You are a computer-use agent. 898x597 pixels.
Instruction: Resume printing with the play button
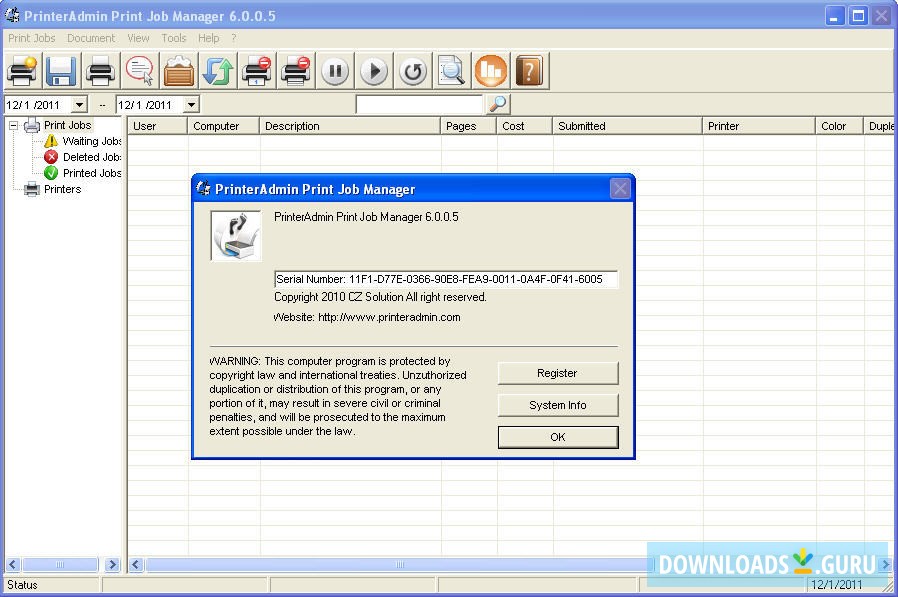374,71
